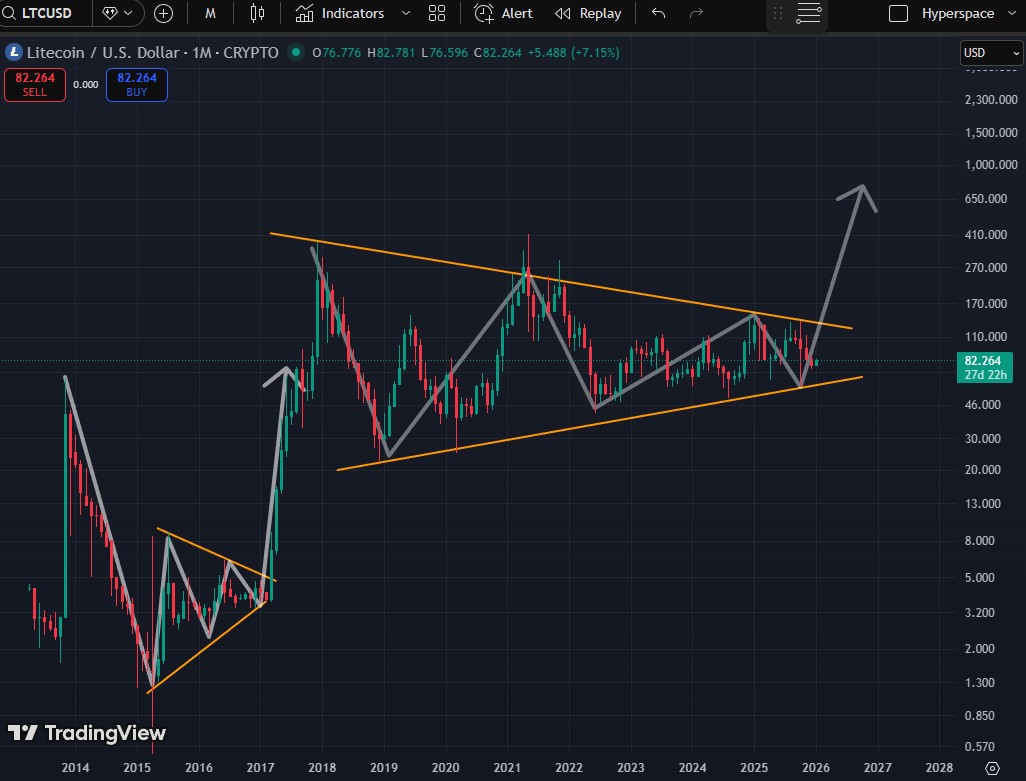Click the 0.000 spread value
The image size is (1026, 781).
click(x=86, y=84)
